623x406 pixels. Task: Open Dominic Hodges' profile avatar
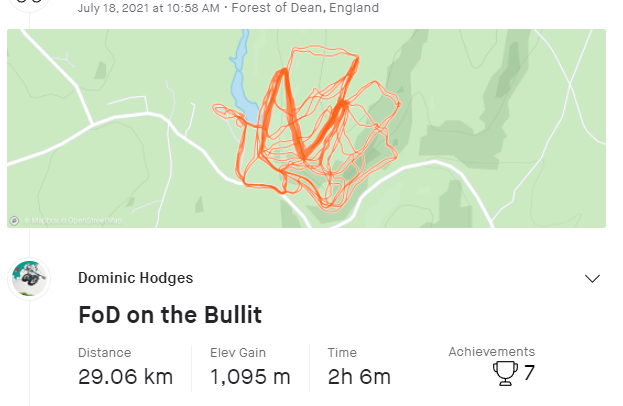pyautogui.click(x=29, y=278)
